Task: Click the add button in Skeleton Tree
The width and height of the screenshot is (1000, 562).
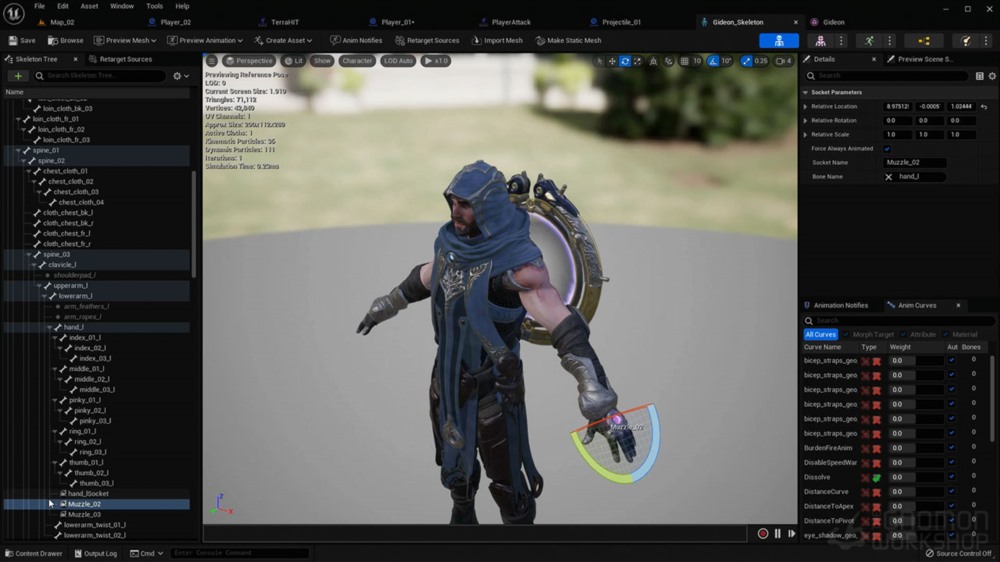Action: [18, 76]
